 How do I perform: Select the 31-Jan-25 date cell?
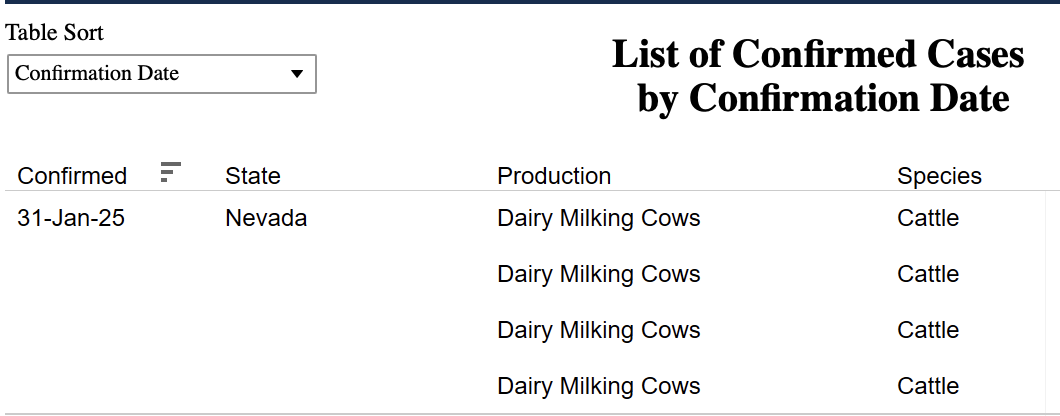tap(71, 218)
